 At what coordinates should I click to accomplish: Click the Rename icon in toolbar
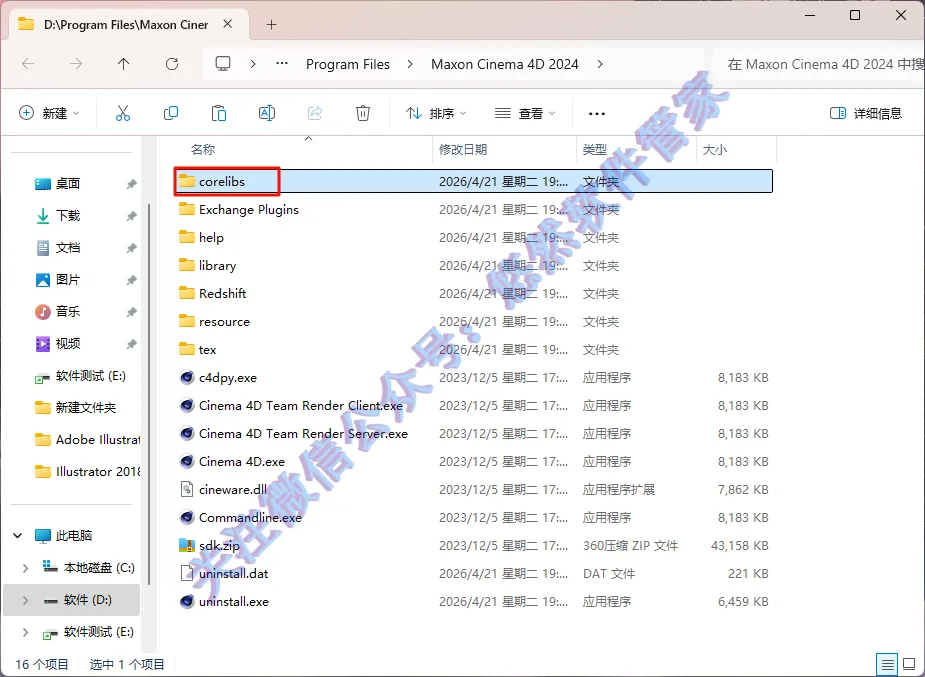tap(267, 113)
